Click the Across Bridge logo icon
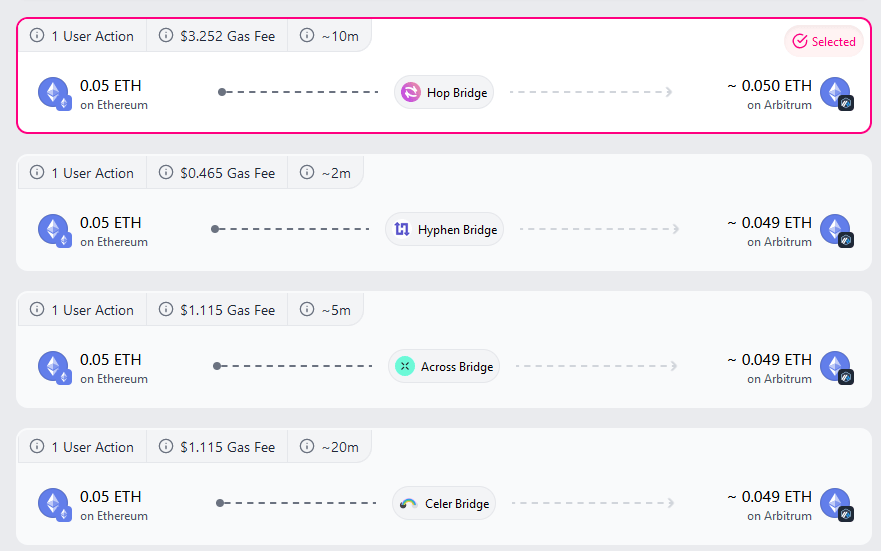This screenshot has width=881, height=551. click(405, 366)
